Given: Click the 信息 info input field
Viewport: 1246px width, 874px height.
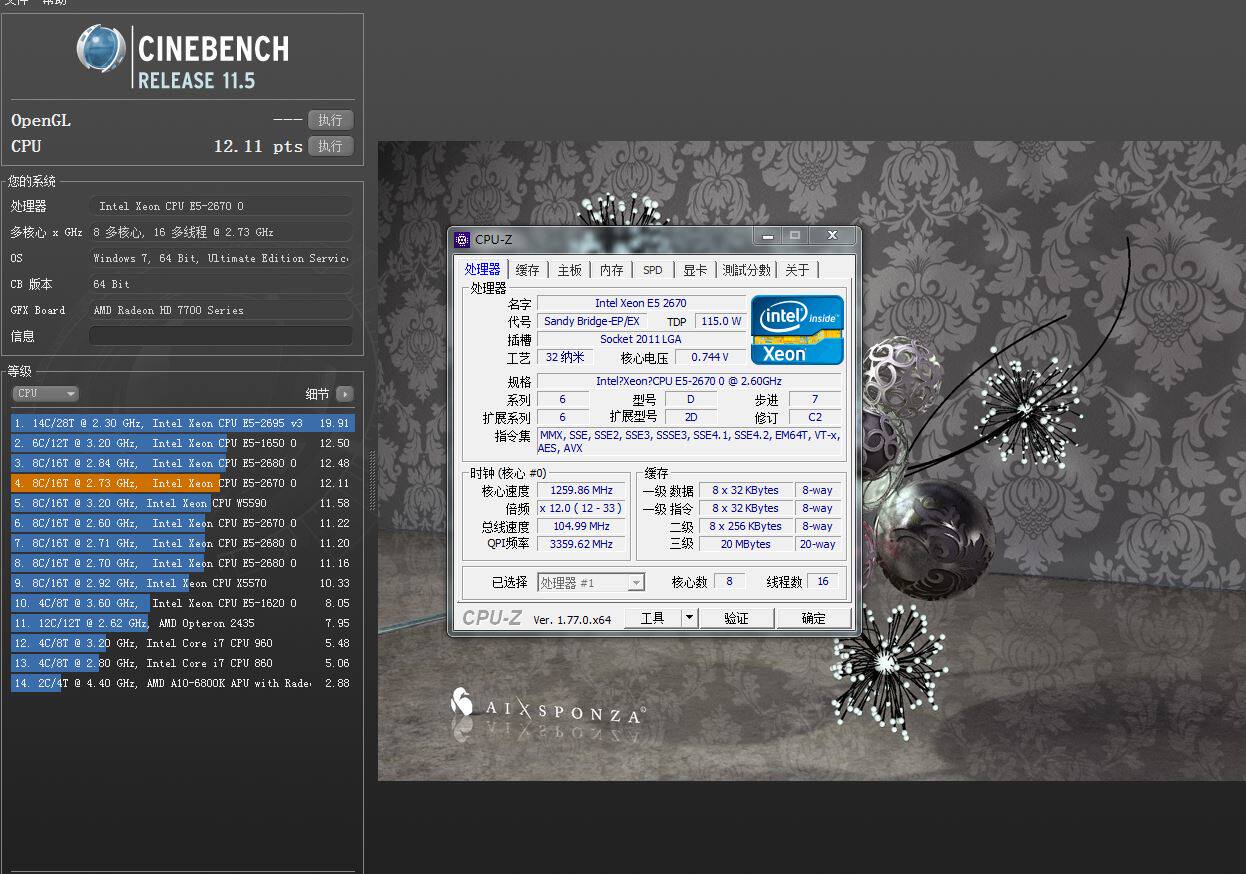Looking at the screenshot, I should pos(221,336).
